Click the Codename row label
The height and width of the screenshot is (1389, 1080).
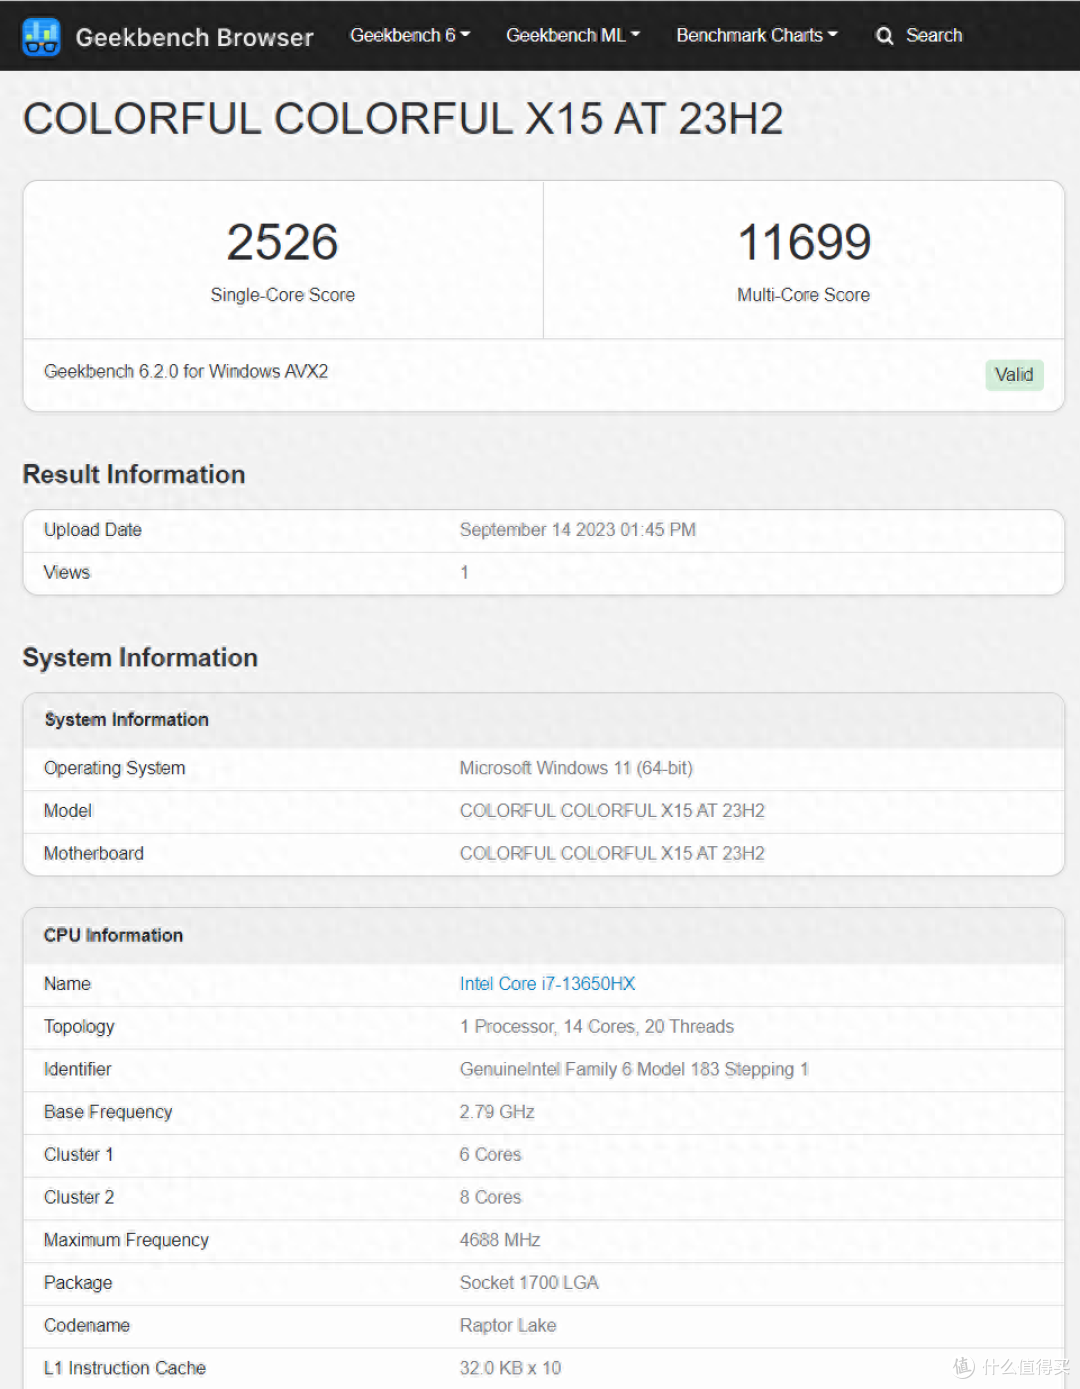(x=87, y=1326)
